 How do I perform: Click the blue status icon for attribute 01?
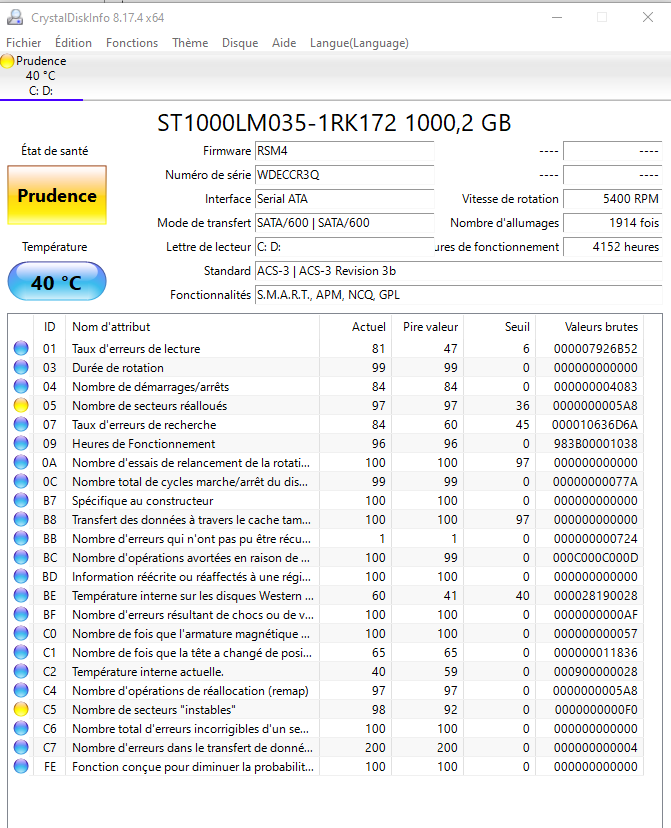click(x=21, y=348)
